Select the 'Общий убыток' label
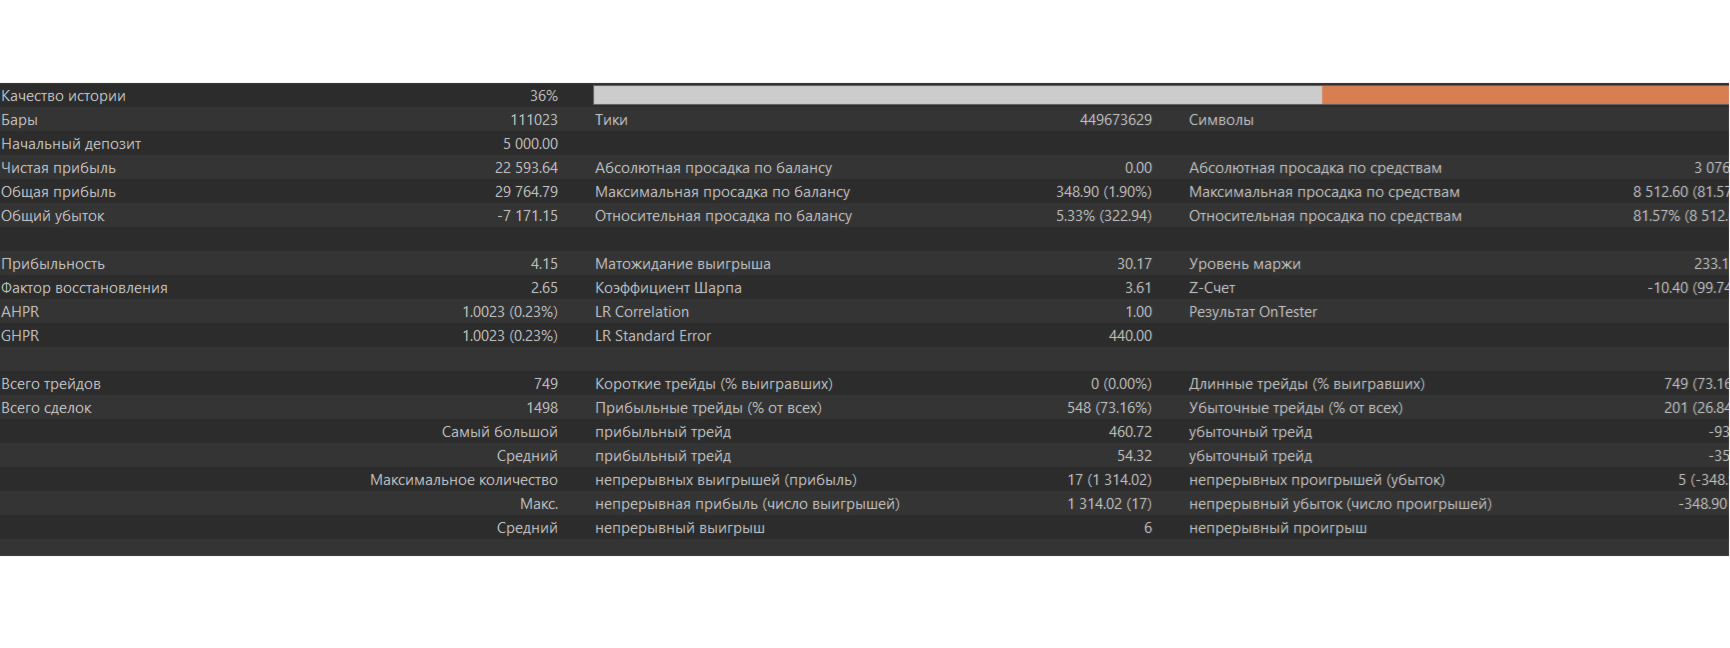 pos(52,216)
